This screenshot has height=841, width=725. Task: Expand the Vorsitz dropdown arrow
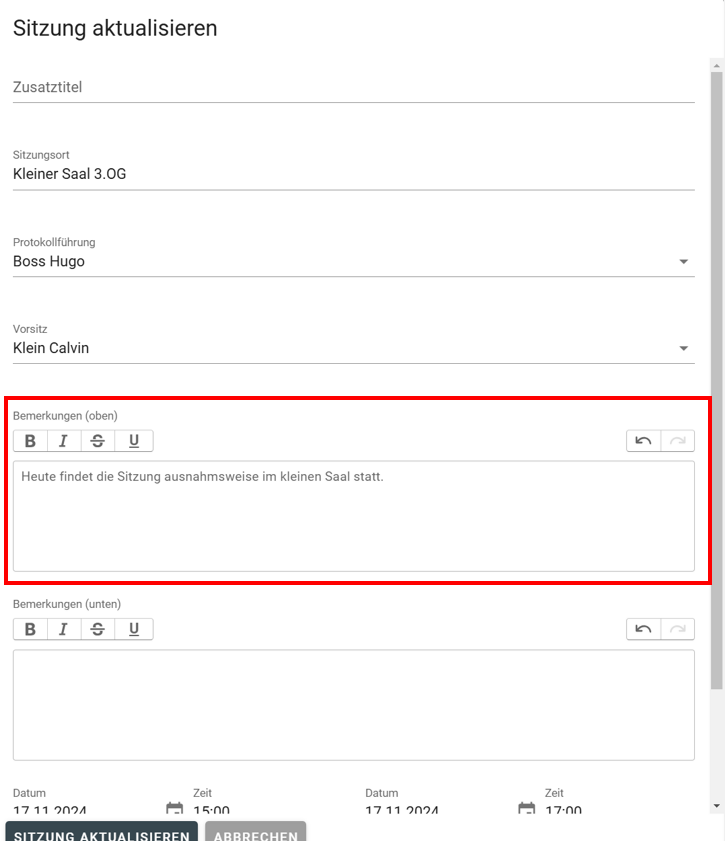pos(683,349)
